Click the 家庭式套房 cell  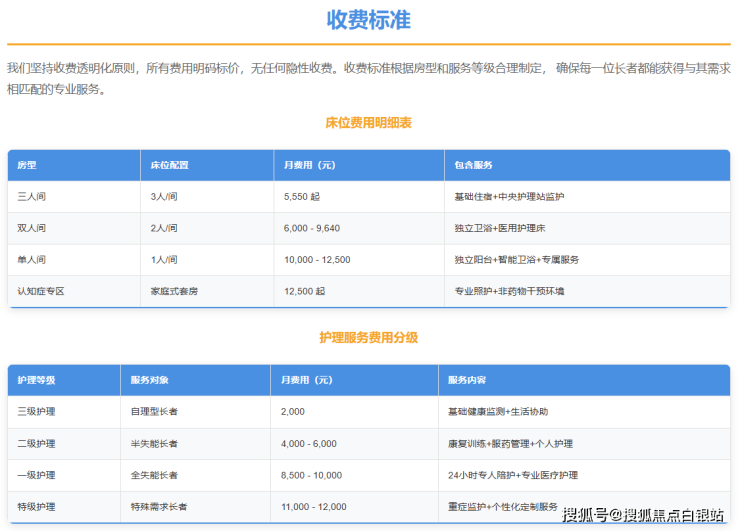pyautogui.click(x=174, y=291)
